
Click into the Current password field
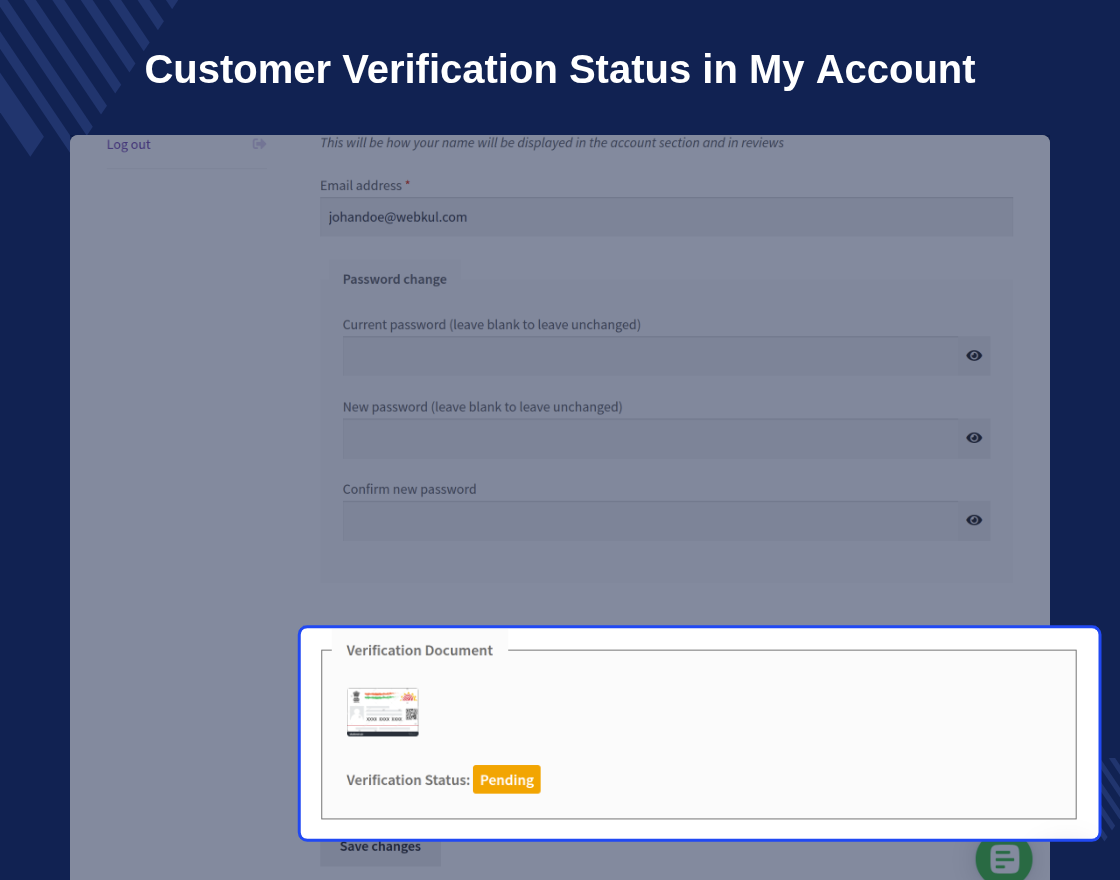[651, 356]
